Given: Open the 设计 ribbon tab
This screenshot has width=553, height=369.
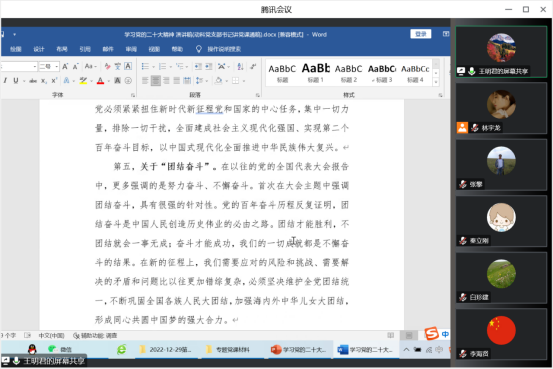Looking at the screenshot, I should coord(39,49).
